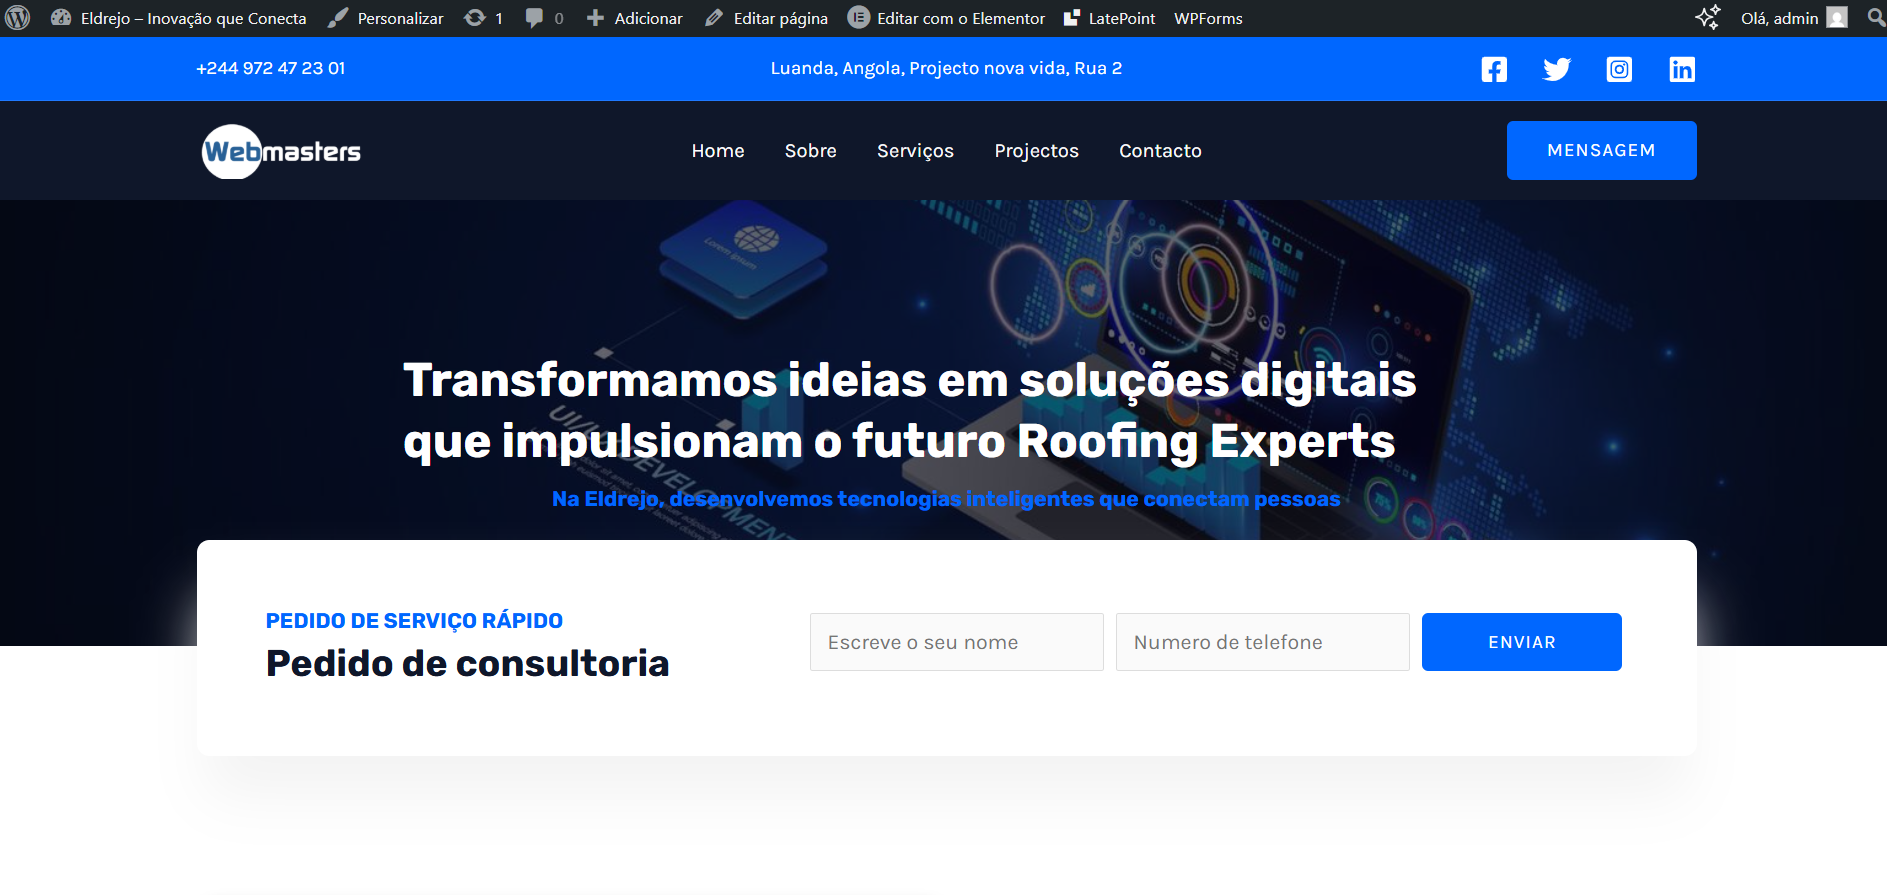
Task: Go to the Contacto nav link
Action: [x=1161, y=151]
